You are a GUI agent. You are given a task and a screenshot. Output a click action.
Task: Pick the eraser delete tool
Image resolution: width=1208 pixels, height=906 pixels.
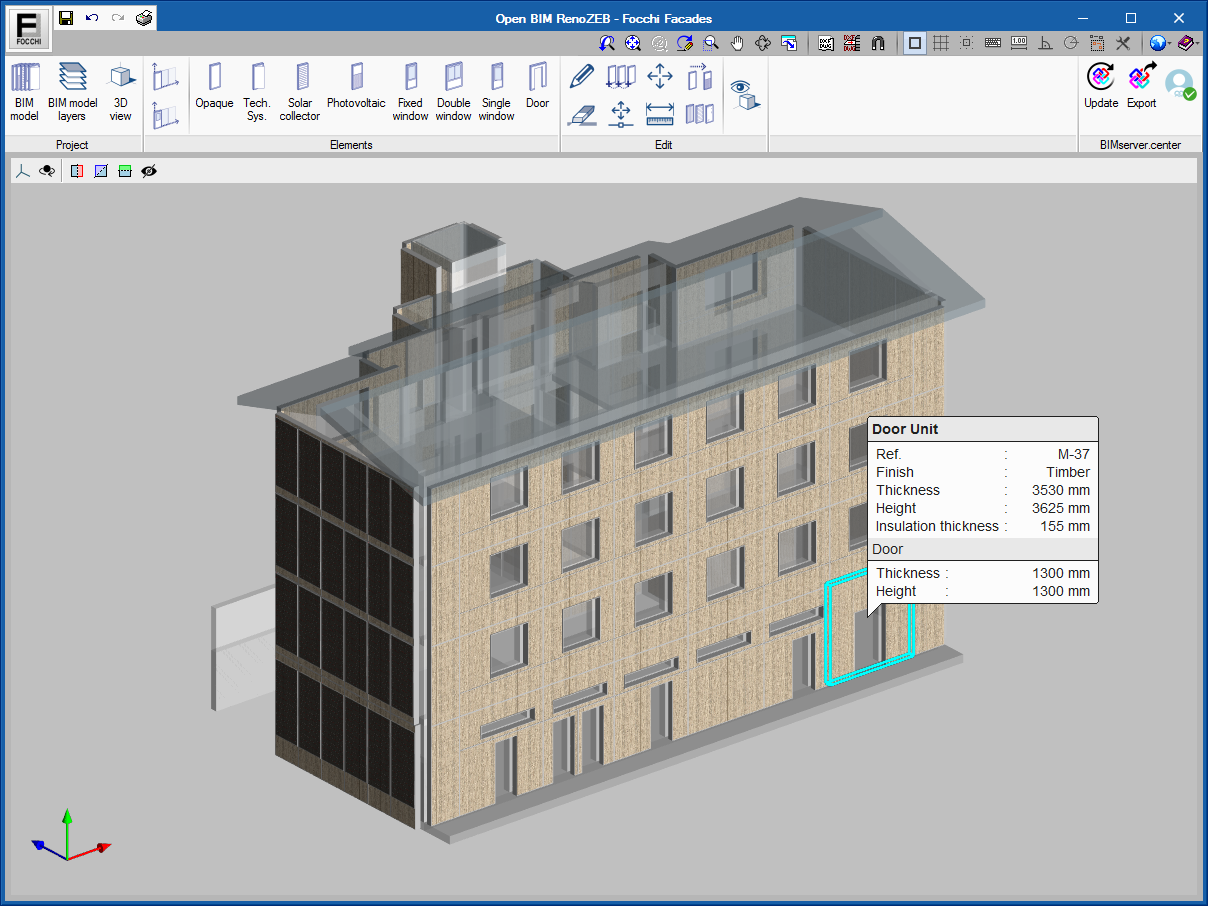click(582, 115)
